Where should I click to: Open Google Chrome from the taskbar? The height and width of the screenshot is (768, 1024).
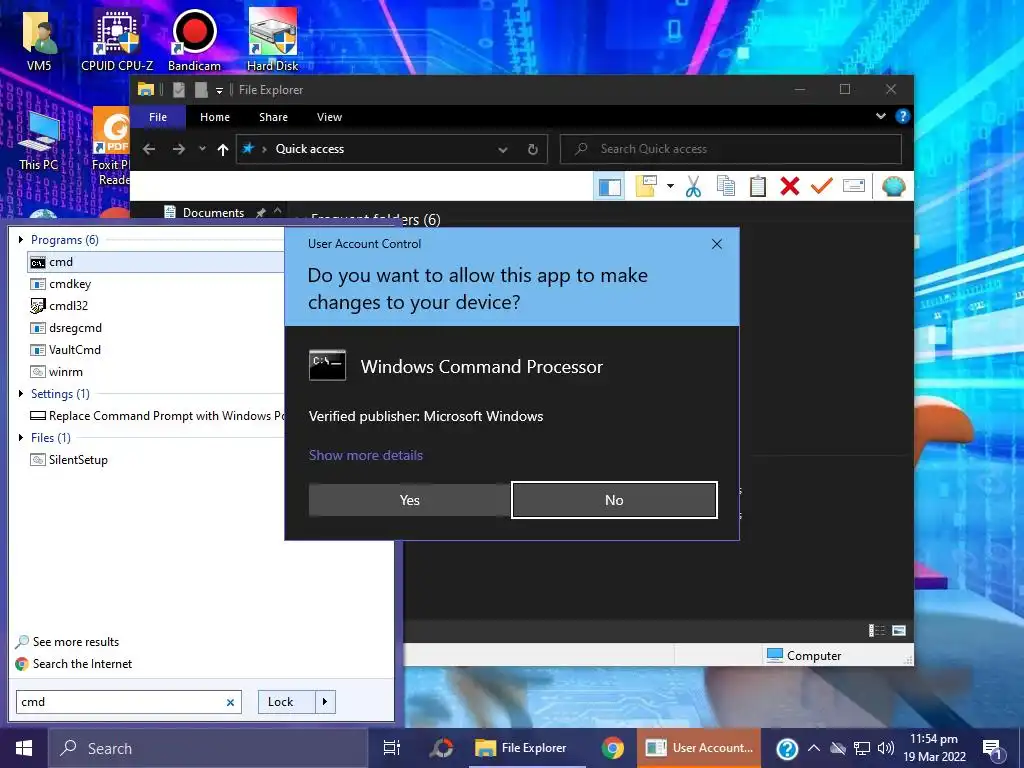(613, 748)
